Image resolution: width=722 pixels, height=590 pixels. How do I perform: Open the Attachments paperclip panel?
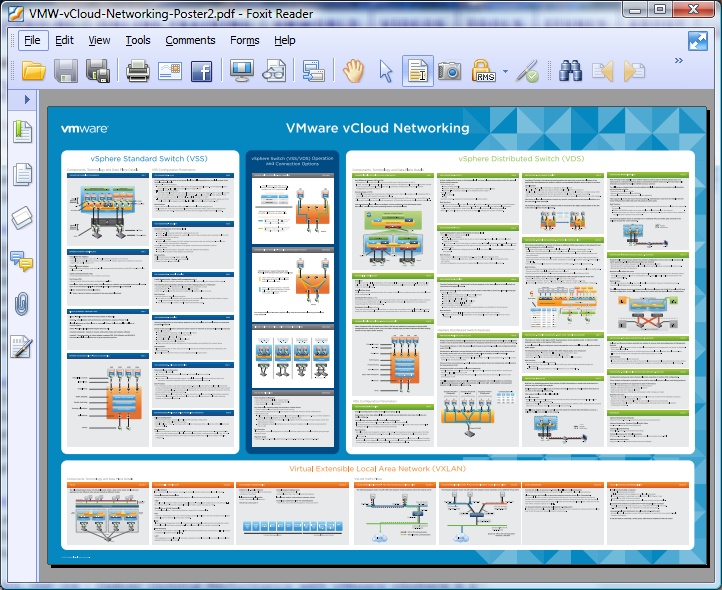pos(22,304)
